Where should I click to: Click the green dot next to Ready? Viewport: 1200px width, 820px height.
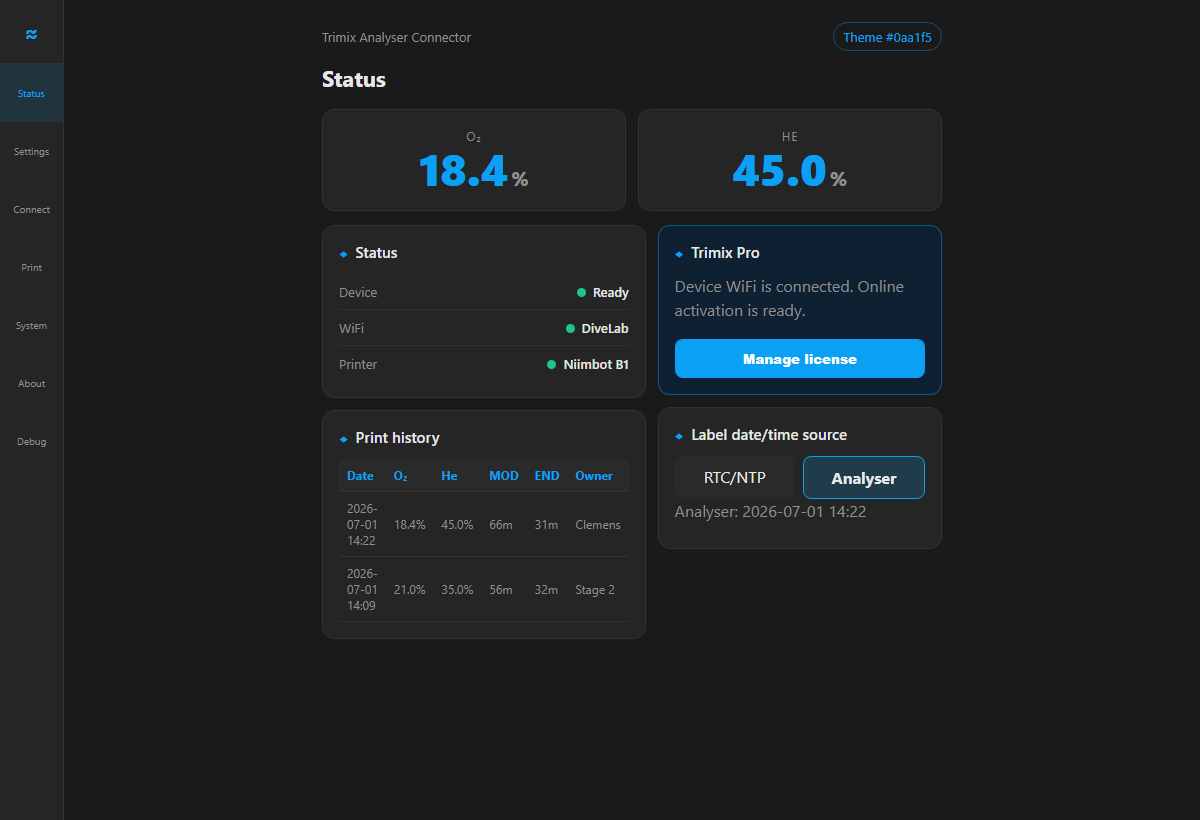pyautogui.click(x=581, y=292)
